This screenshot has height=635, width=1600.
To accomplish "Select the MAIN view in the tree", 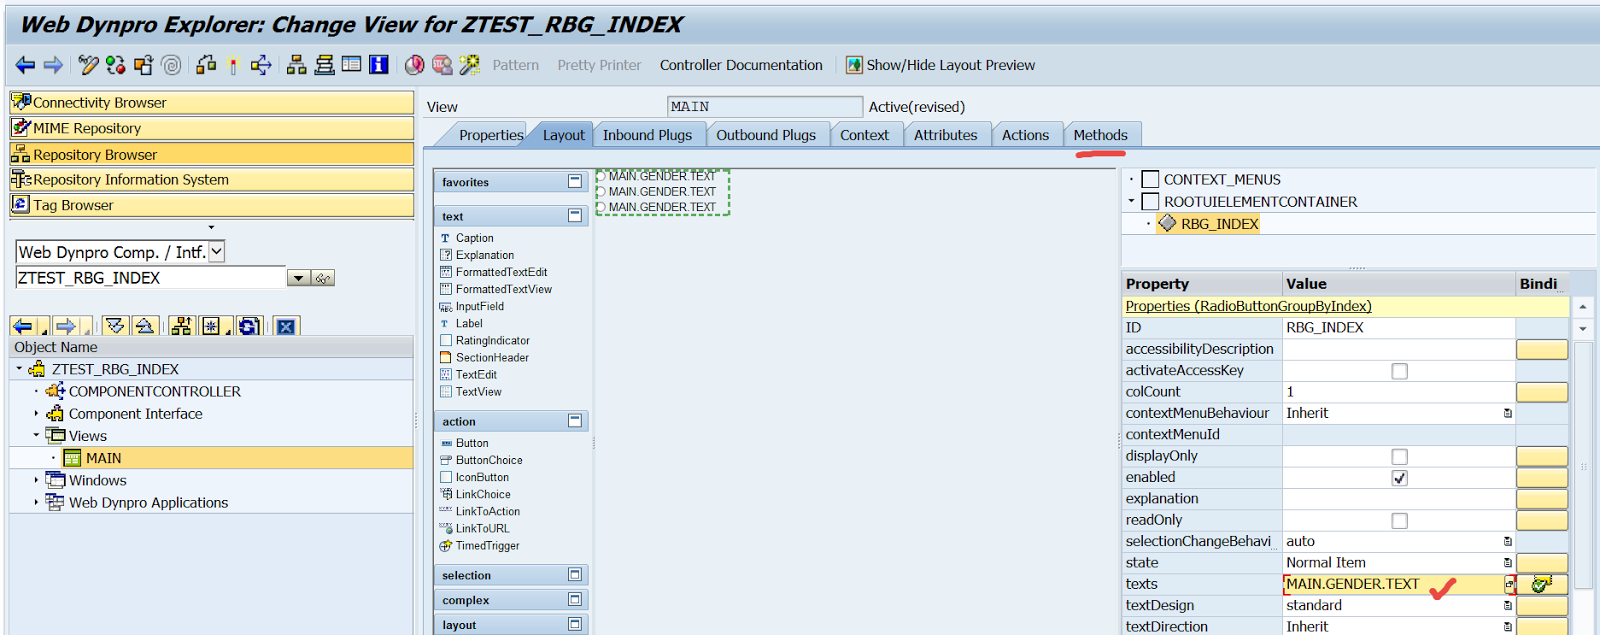I will pos(103,458).
